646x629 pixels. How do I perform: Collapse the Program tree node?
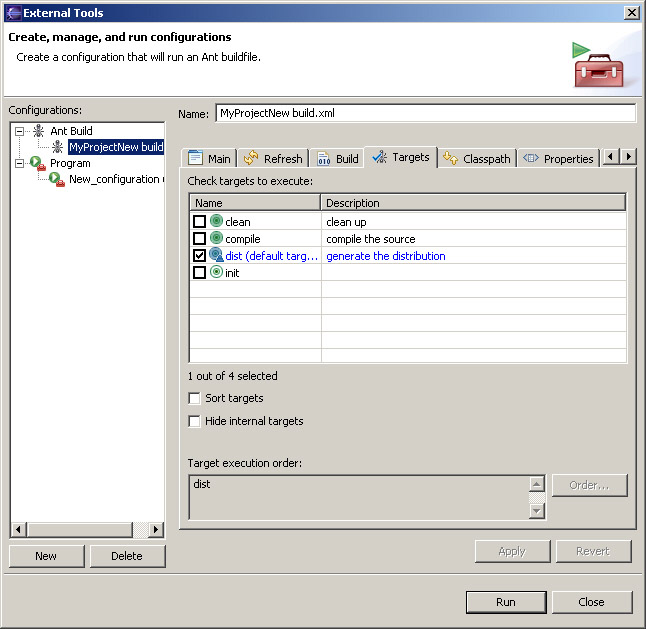coord(19,163)
